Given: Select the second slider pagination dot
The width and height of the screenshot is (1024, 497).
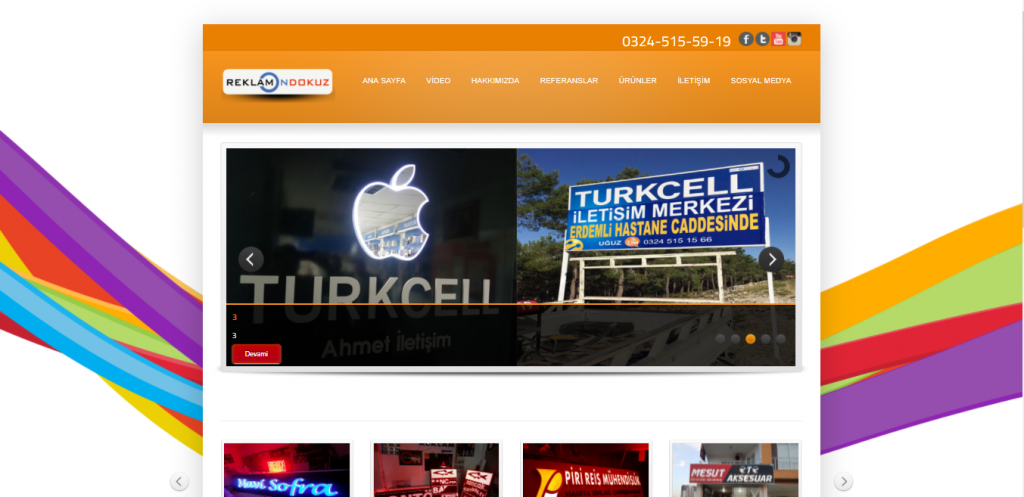Looking at the screenshot, I should pyautogui.click(x=735, y=339).
